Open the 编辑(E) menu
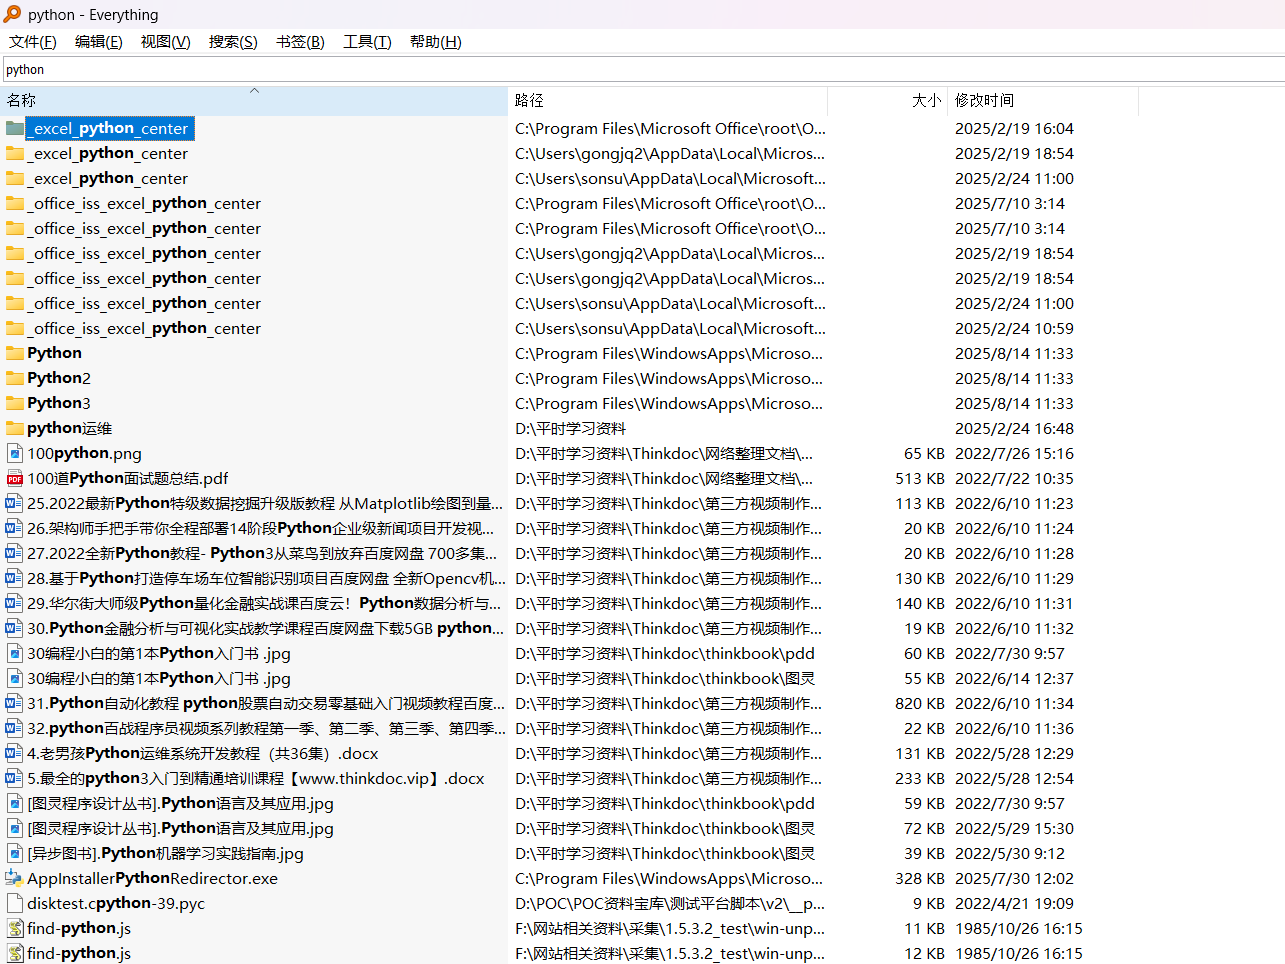This screenshot has height=964, width=1285. click(98, 41)
